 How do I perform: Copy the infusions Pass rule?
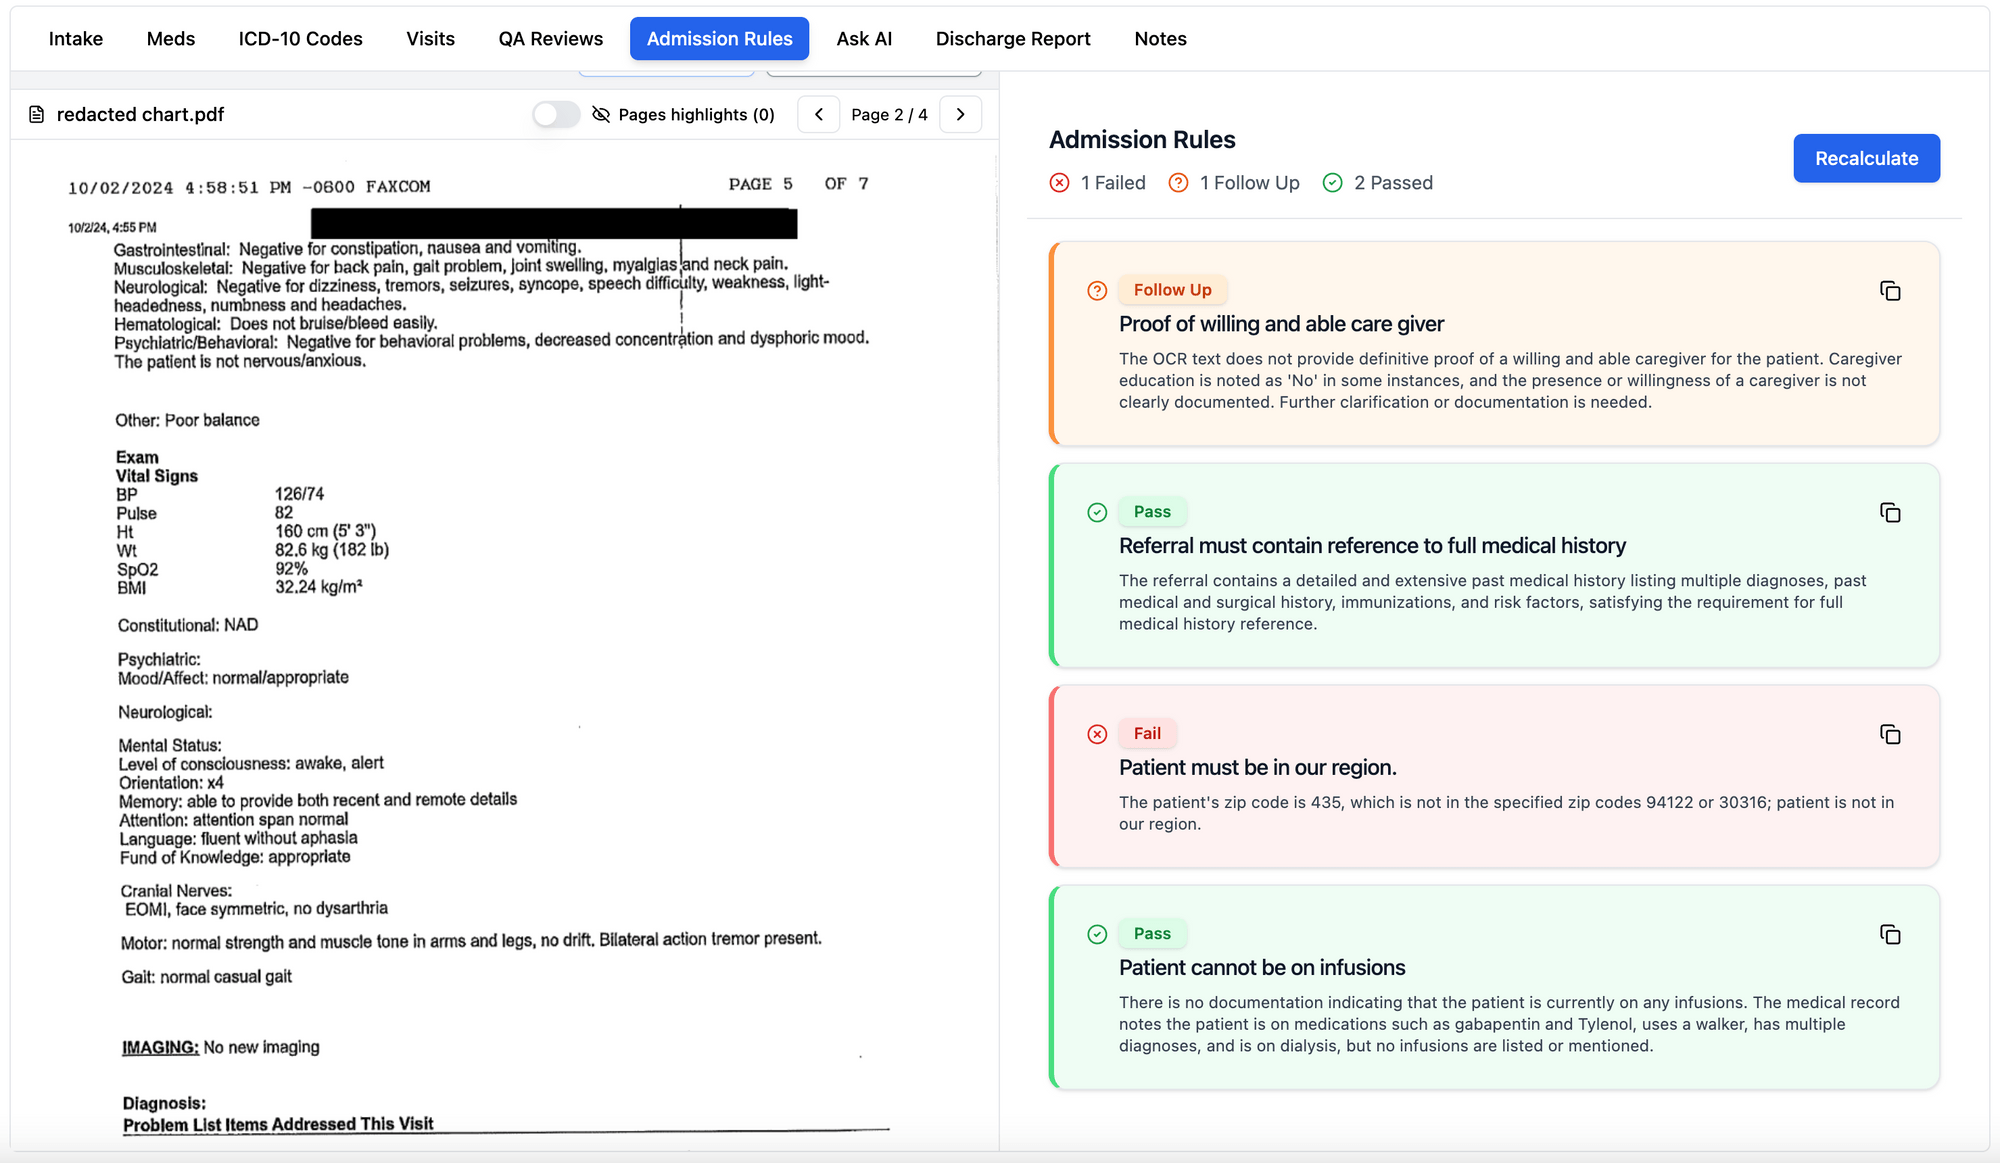click(1889, 935)
